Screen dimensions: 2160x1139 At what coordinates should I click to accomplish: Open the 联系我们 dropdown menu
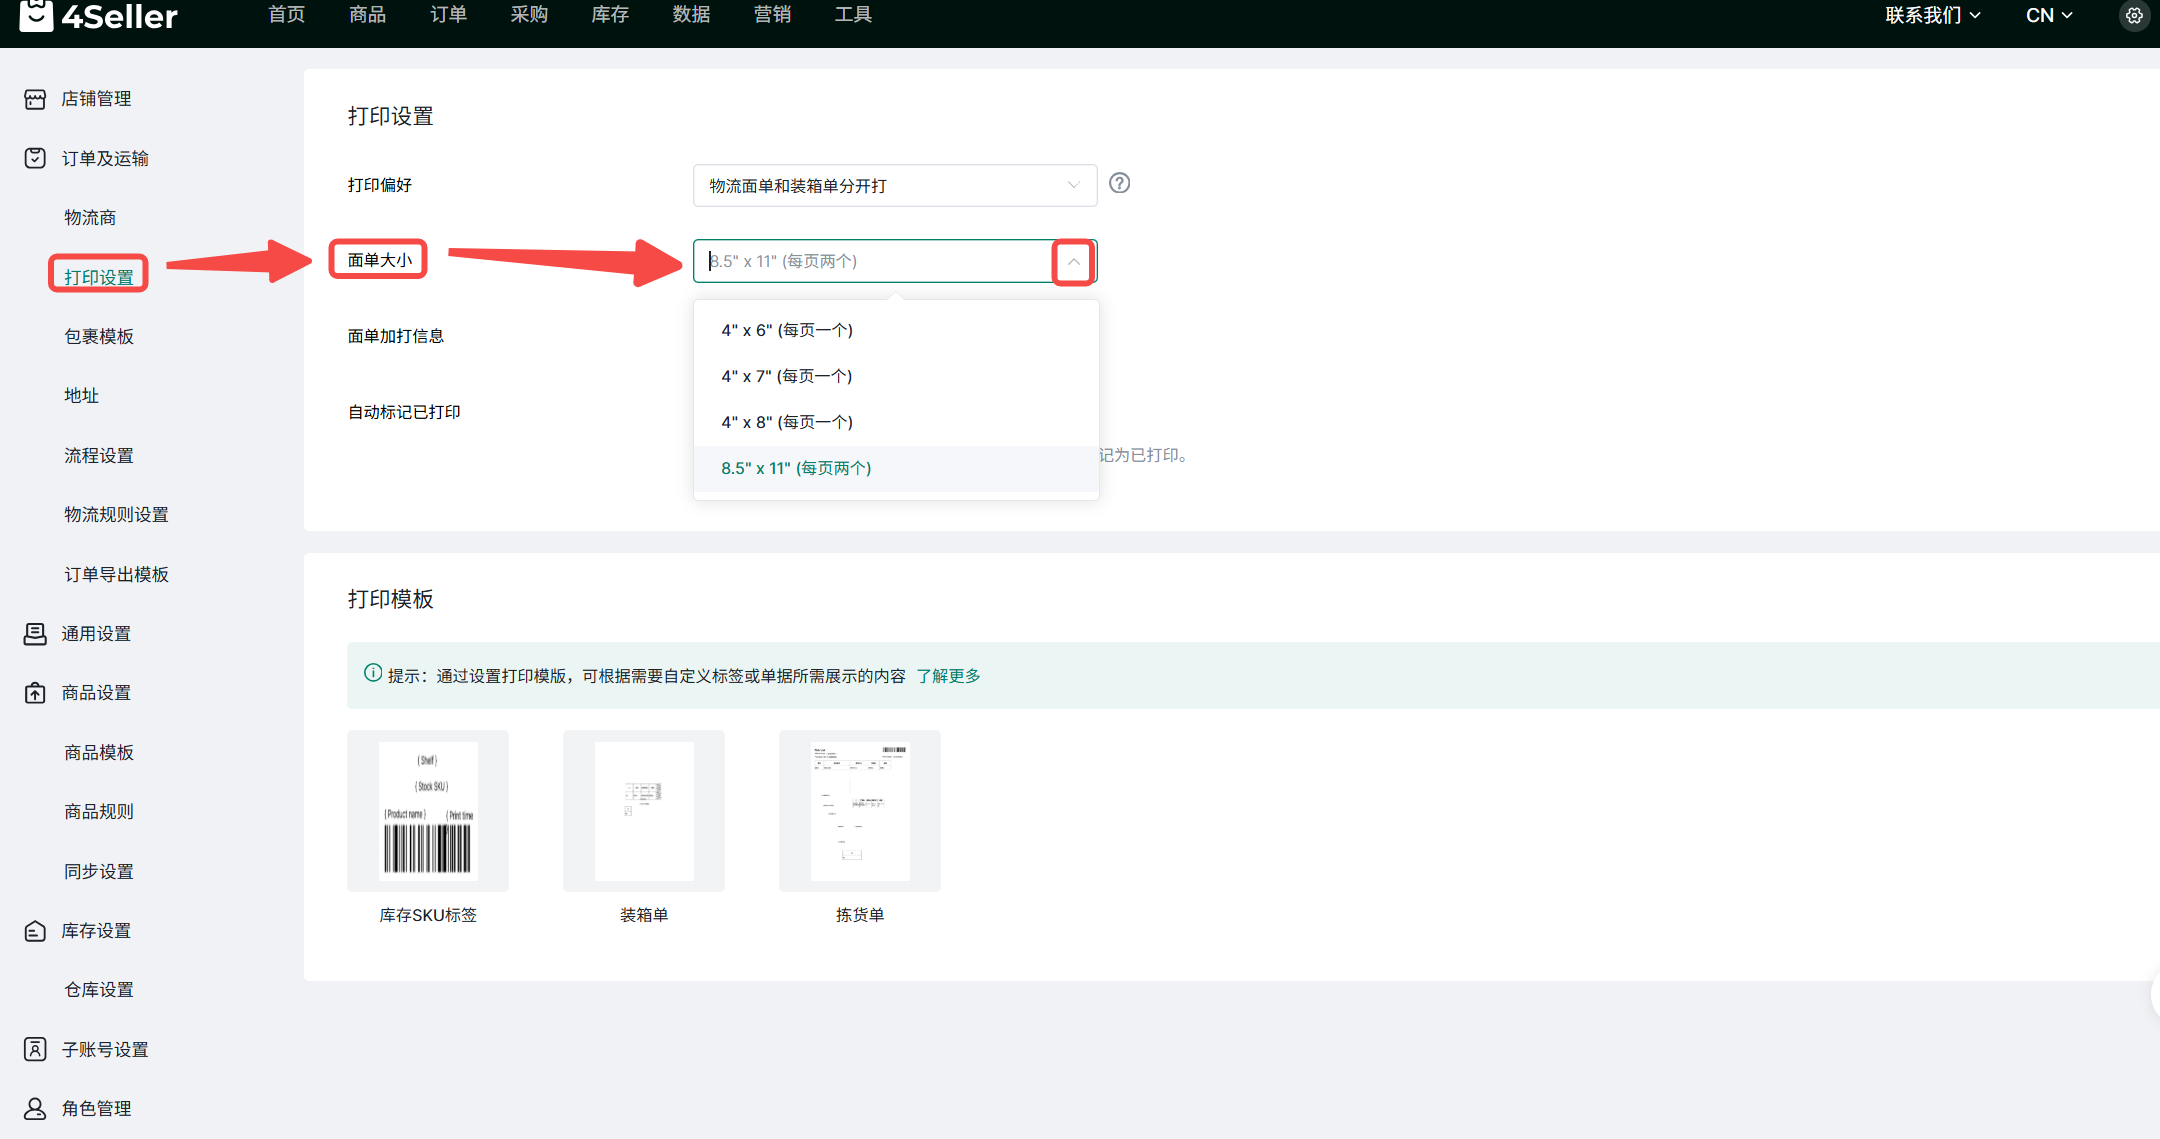point(1932,16)
